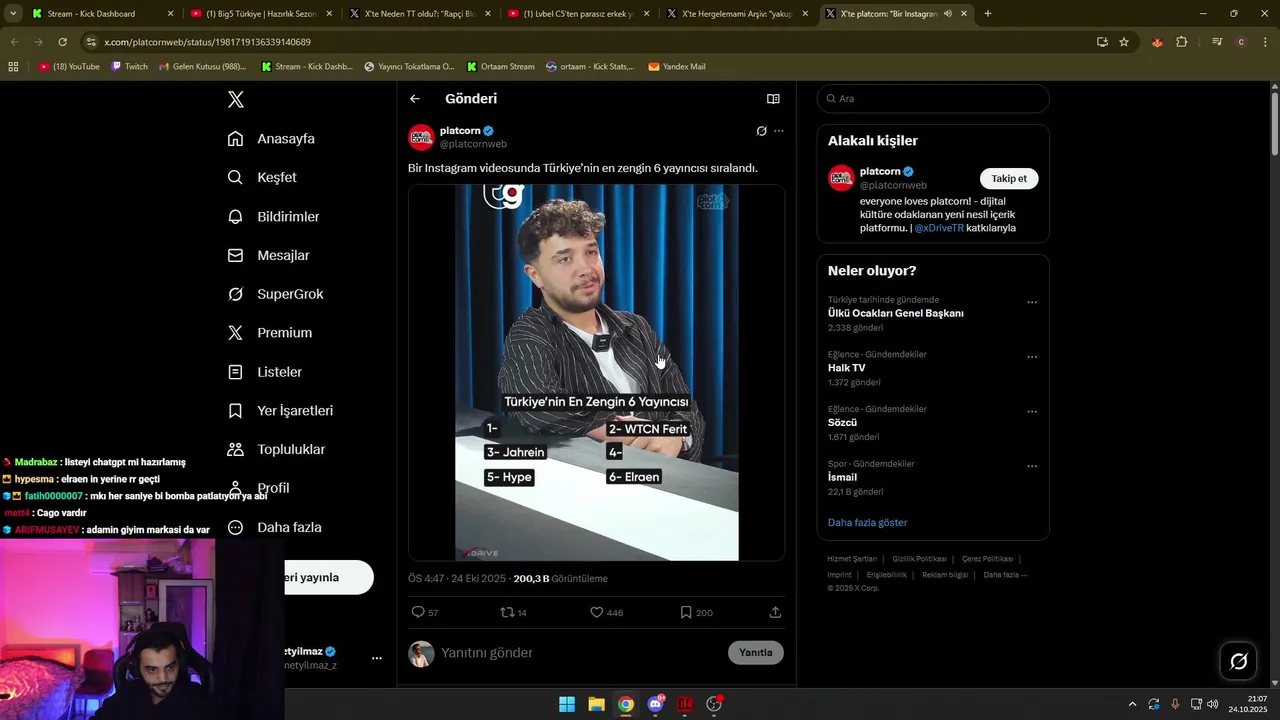Click reply icon with 57 comments
Screen dimensions: 1280x720
tap(425, 612)
